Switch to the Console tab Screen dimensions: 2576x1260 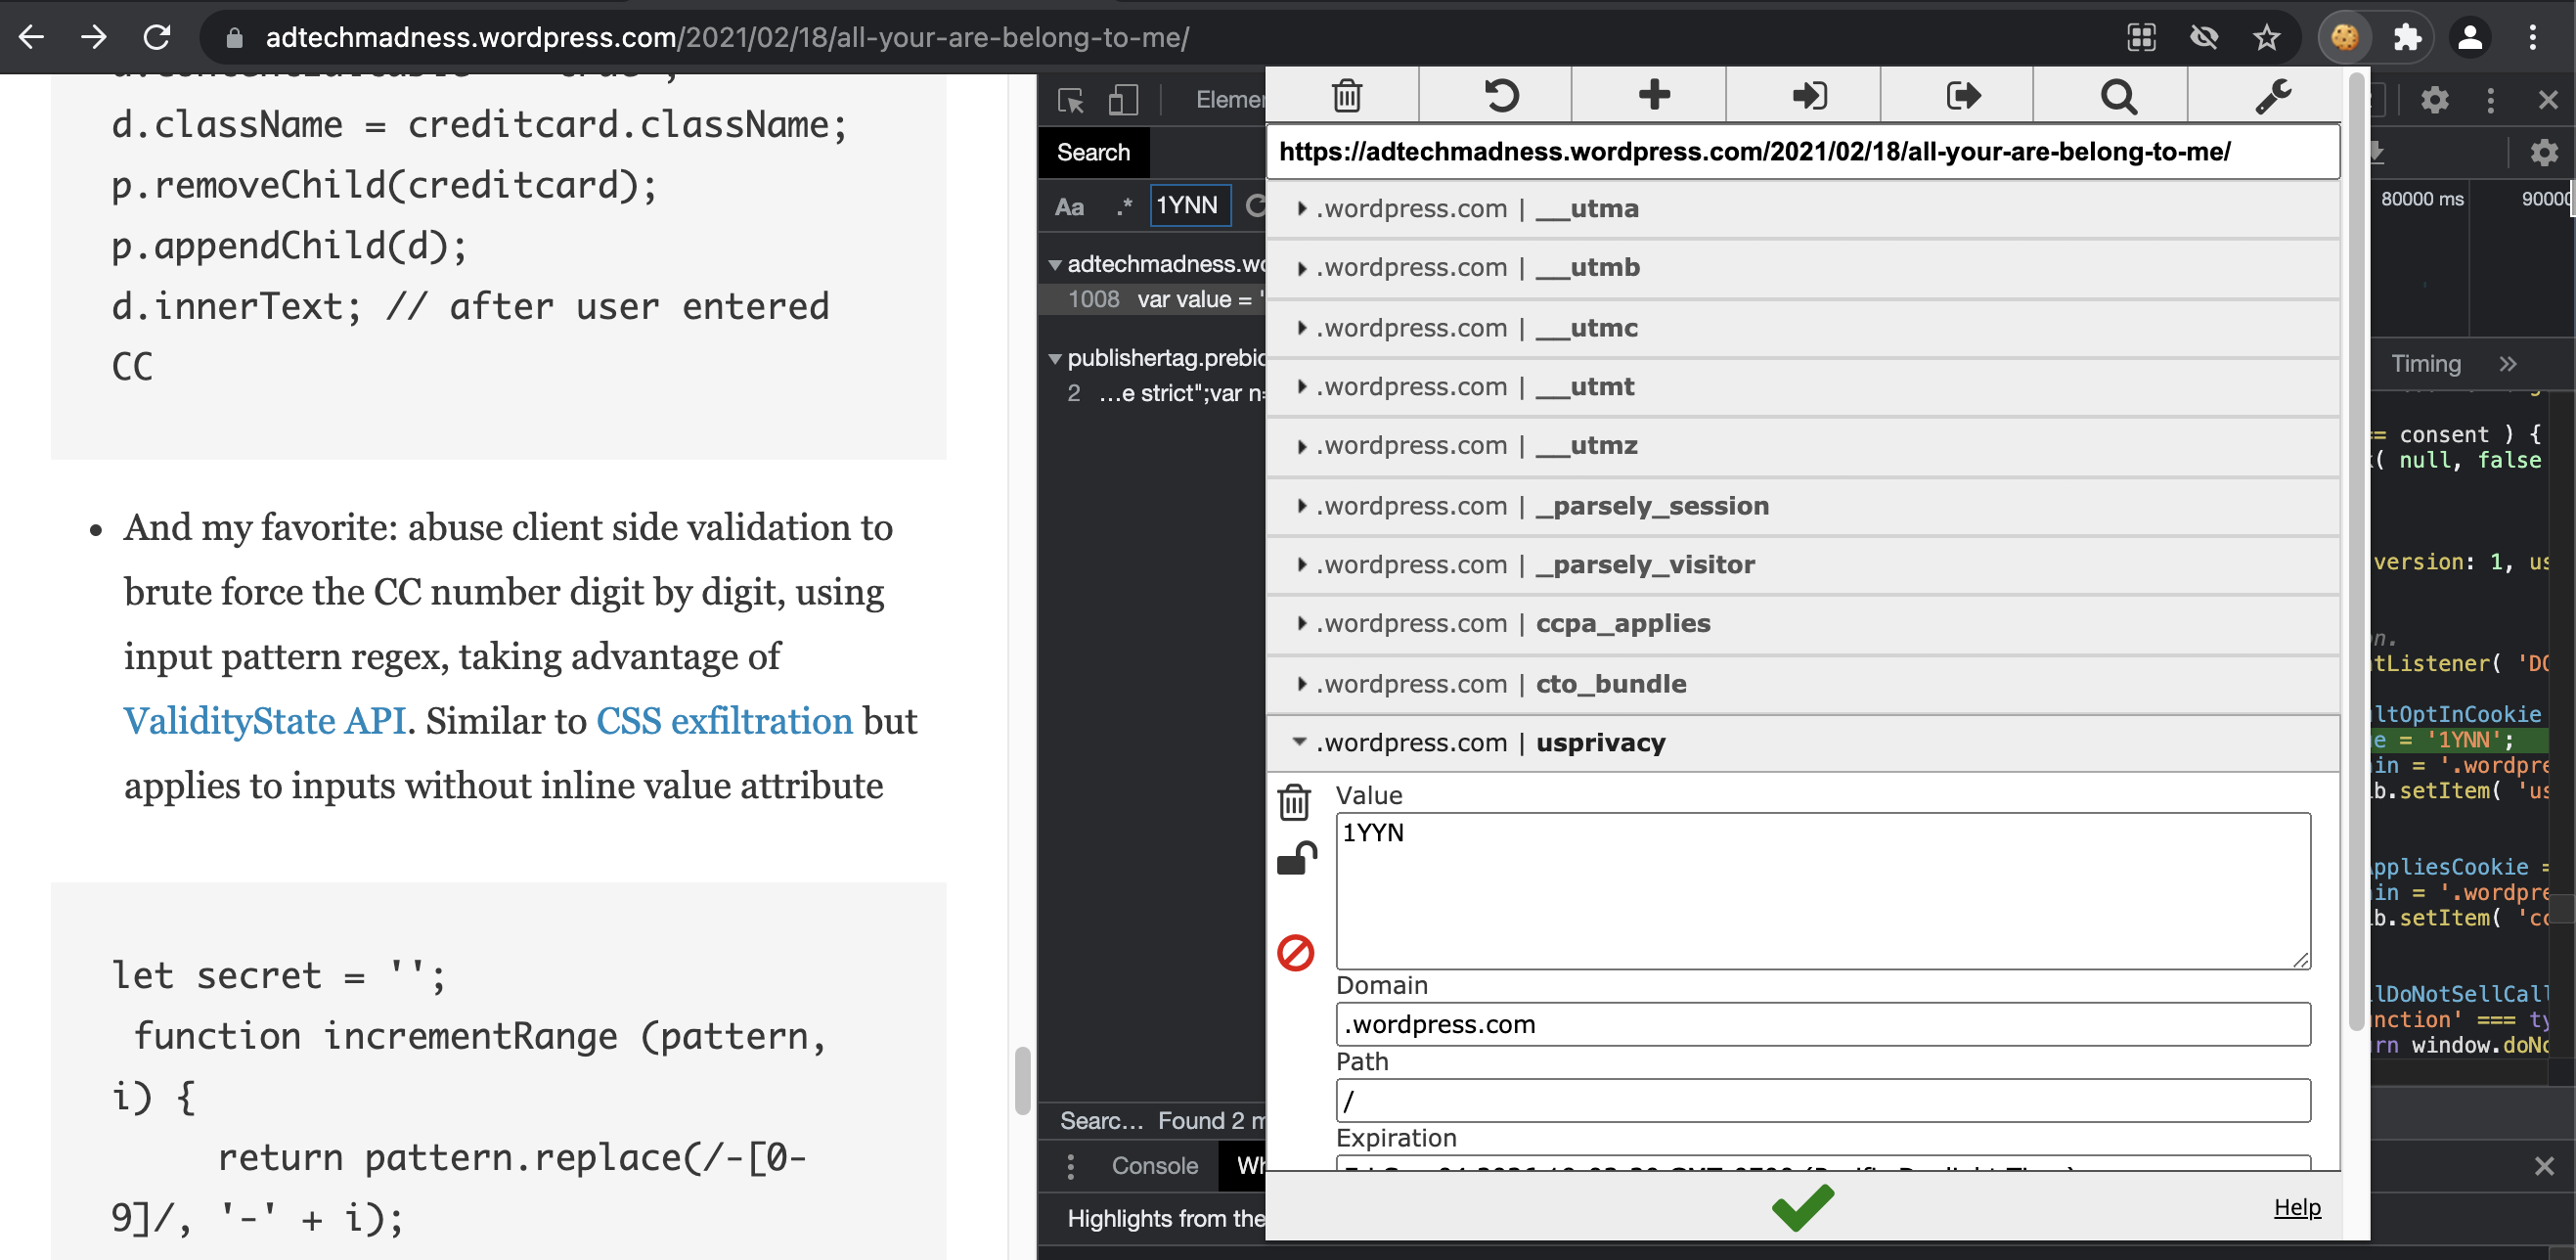point(1154,1165)
